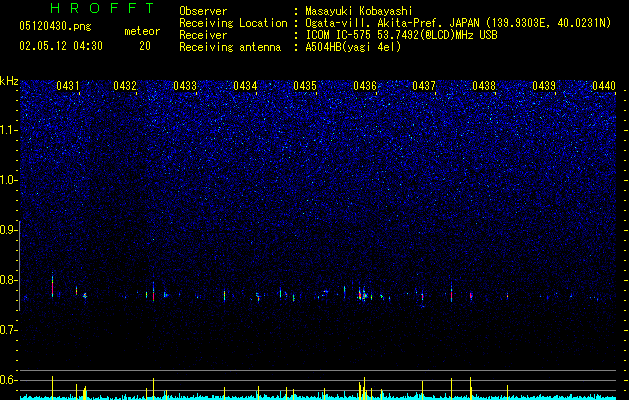Click the 0434 time marker

coord(245,86)
